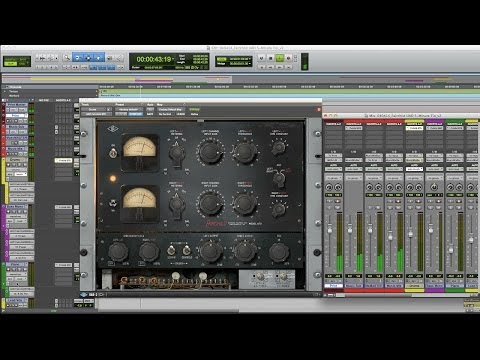
Task: Flip the lower toggle switch beside the right VU meter
Action: (113, 203)
